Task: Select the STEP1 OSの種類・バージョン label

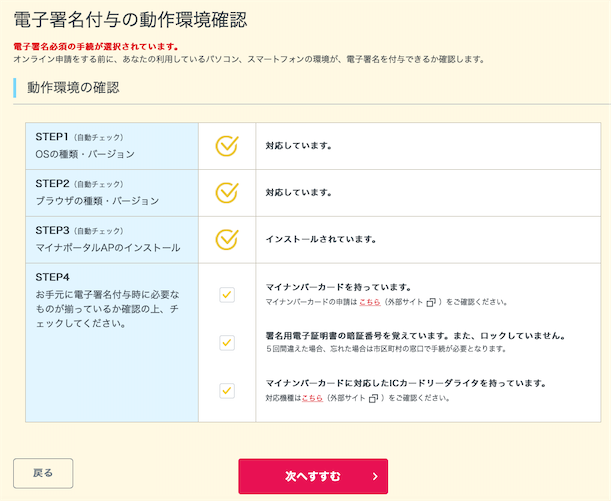Action: pyautogui.click(x=84, y=154)
